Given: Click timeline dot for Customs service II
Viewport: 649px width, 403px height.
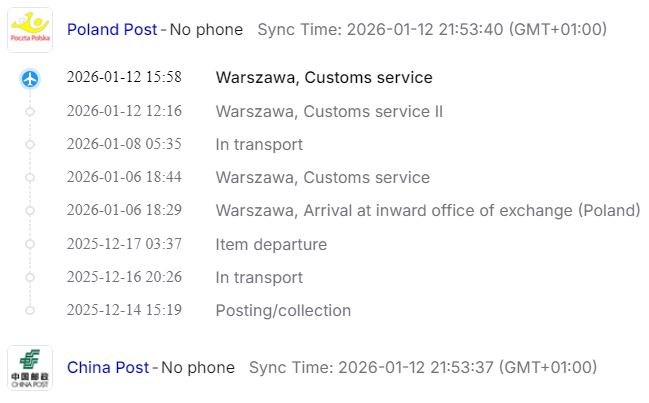Looking at the screenshot, I should click(x=30, y=111).
